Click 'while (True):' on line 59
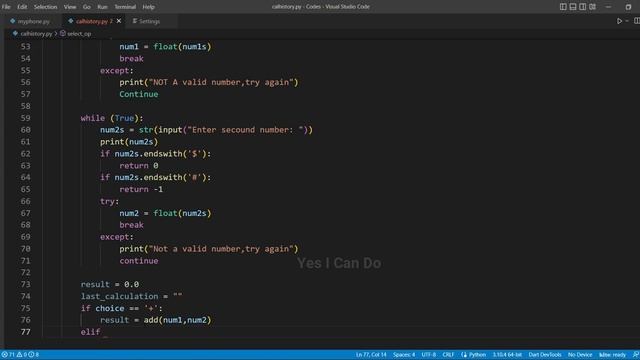The height and width of the screenshot is (360, 640). [x=112, y=118]
